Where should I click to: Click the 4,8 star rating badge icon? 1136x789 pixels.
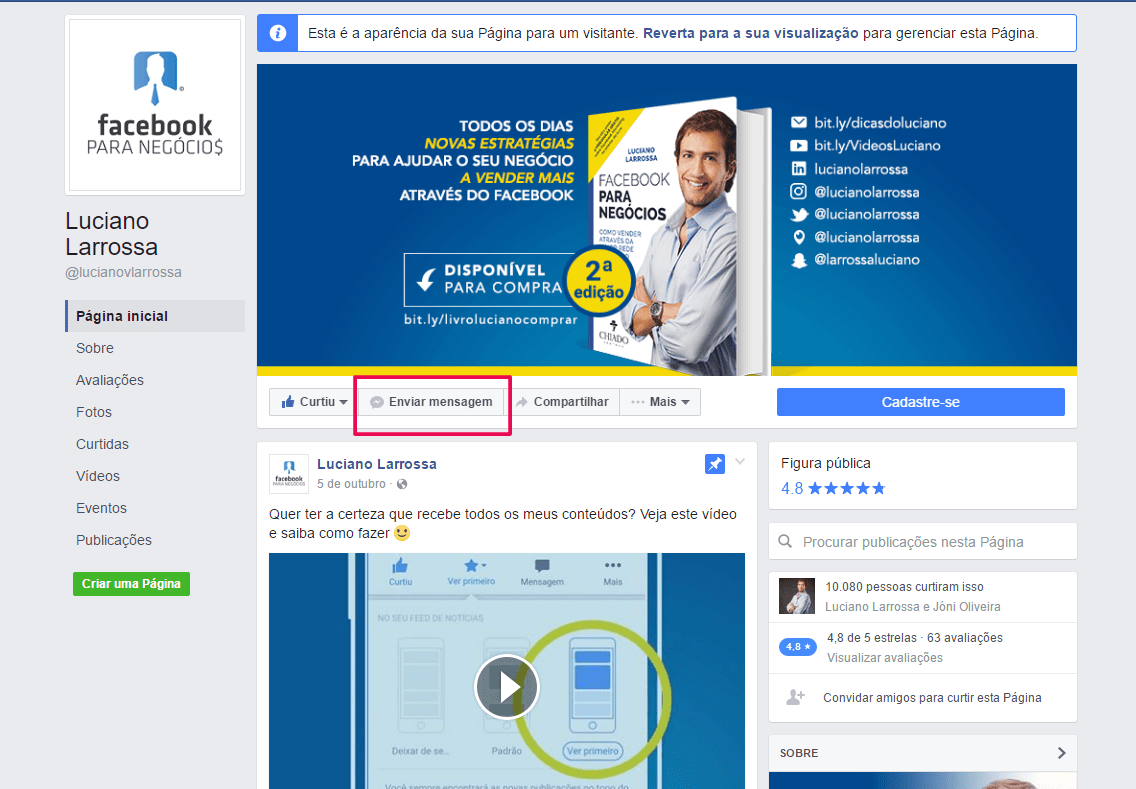click(x=798, y=647)
